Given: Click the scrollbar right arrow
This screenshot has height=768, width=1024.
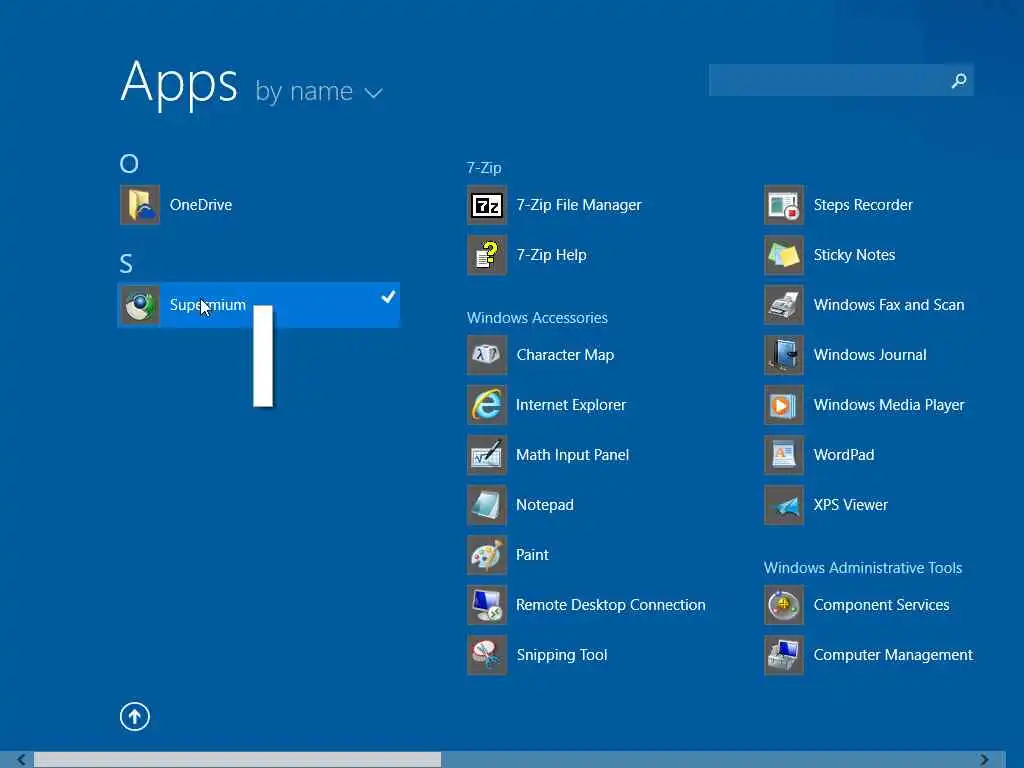Looking at the screenshot, I should point(984,760).
